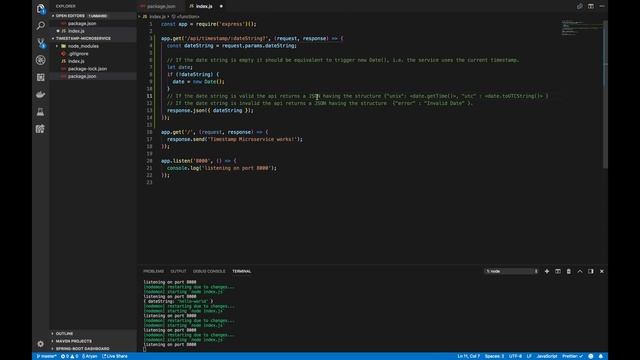Split the terminal panel
The height and width of the screenshot is (360, 640).
pyautogui.click(x=558, y=271)
